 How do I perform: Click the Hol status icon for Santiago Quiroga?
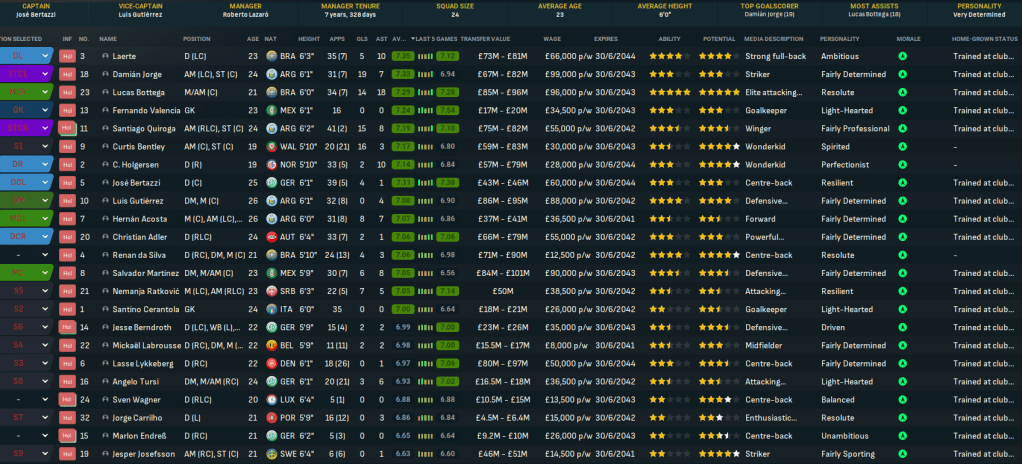(x=67, y=129)
